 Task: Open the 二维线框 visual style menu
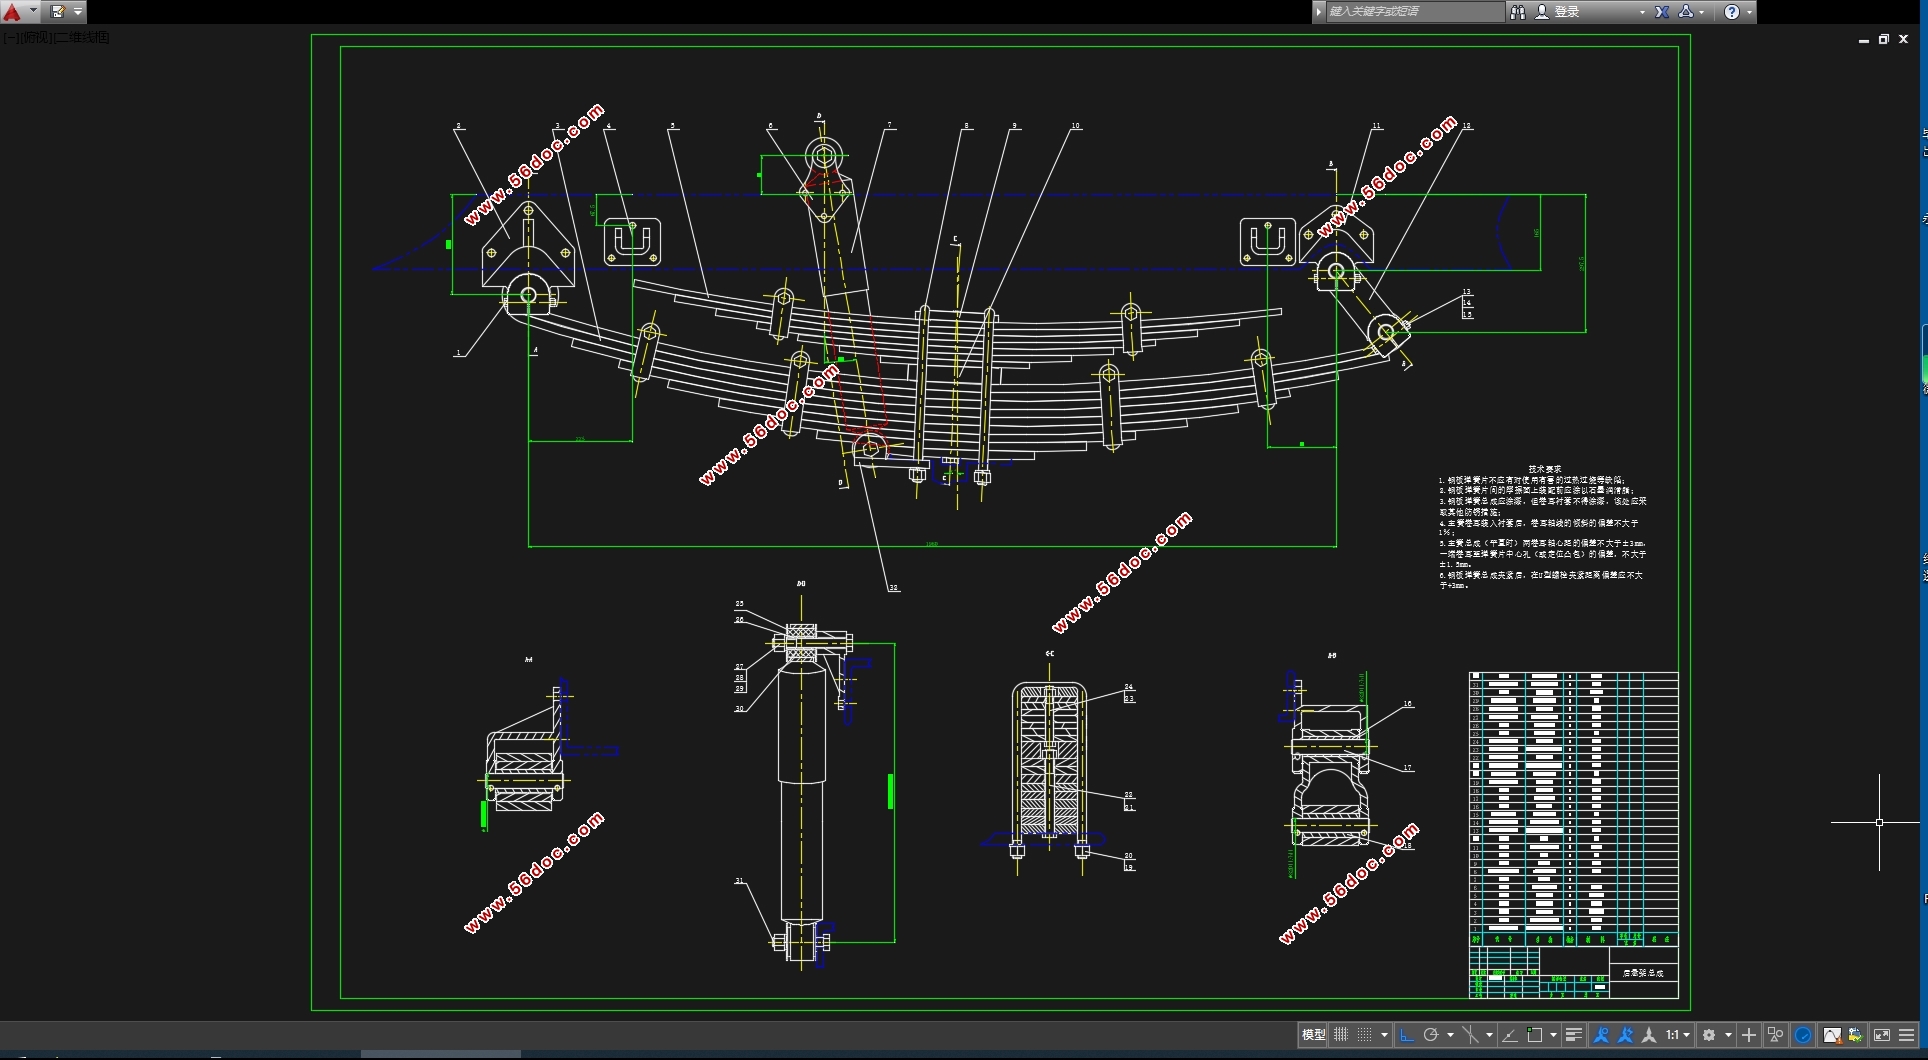[82, 38]
